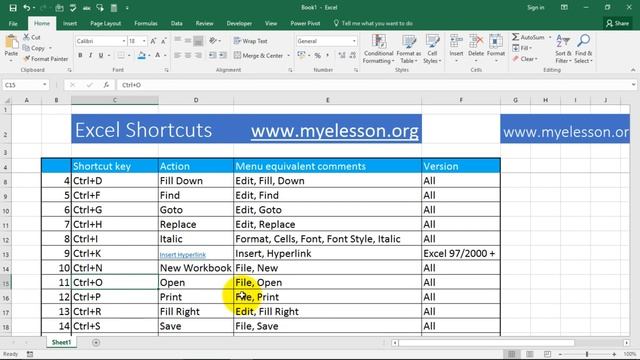Viewport: 640px width, 360px height.
Task: Switch to the Insert tab
Action: pyautogui.click(x=70, y=24)
